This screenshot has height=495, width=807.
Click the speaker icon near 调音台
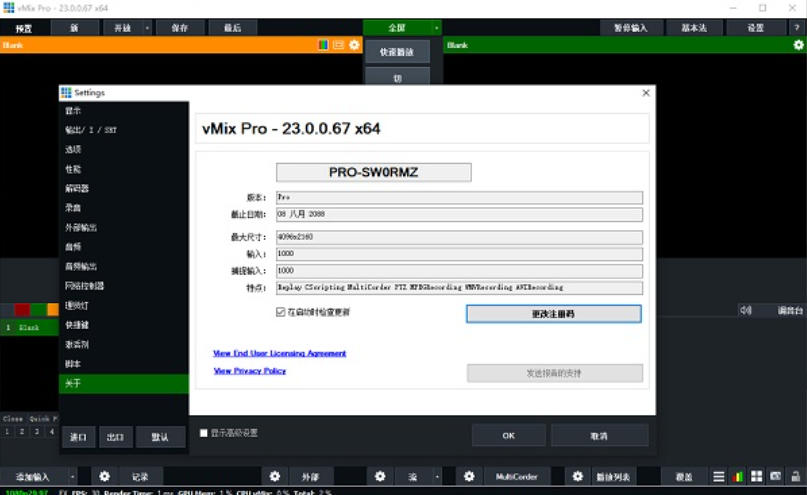pos(746,310)
